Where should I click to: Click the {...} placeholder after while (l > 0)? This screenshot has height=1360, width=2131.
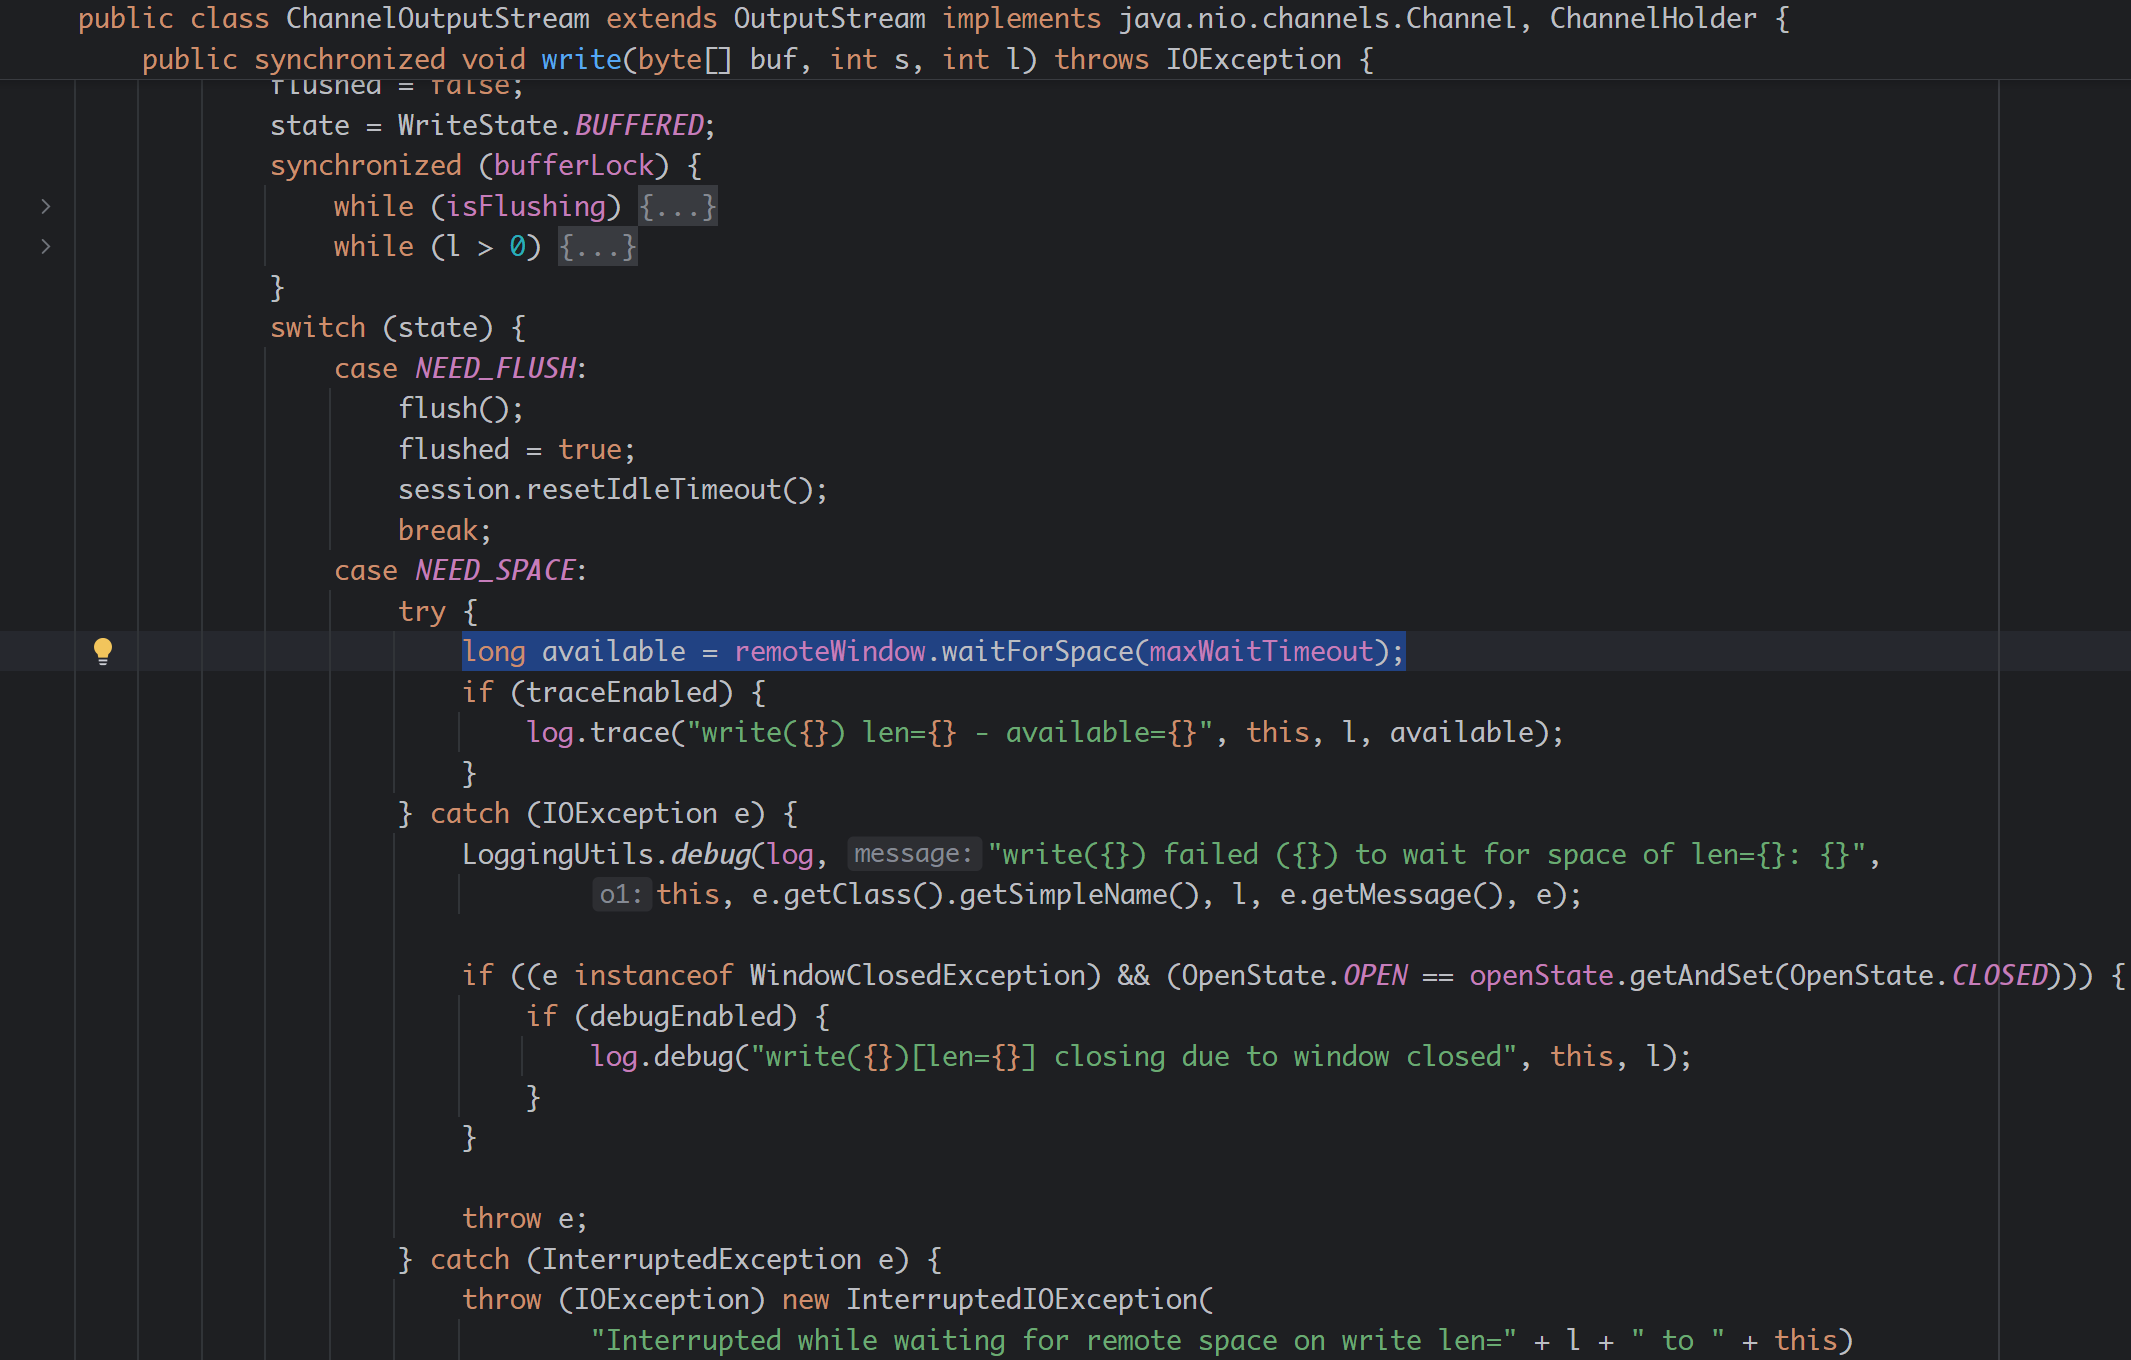pos(597,246)
